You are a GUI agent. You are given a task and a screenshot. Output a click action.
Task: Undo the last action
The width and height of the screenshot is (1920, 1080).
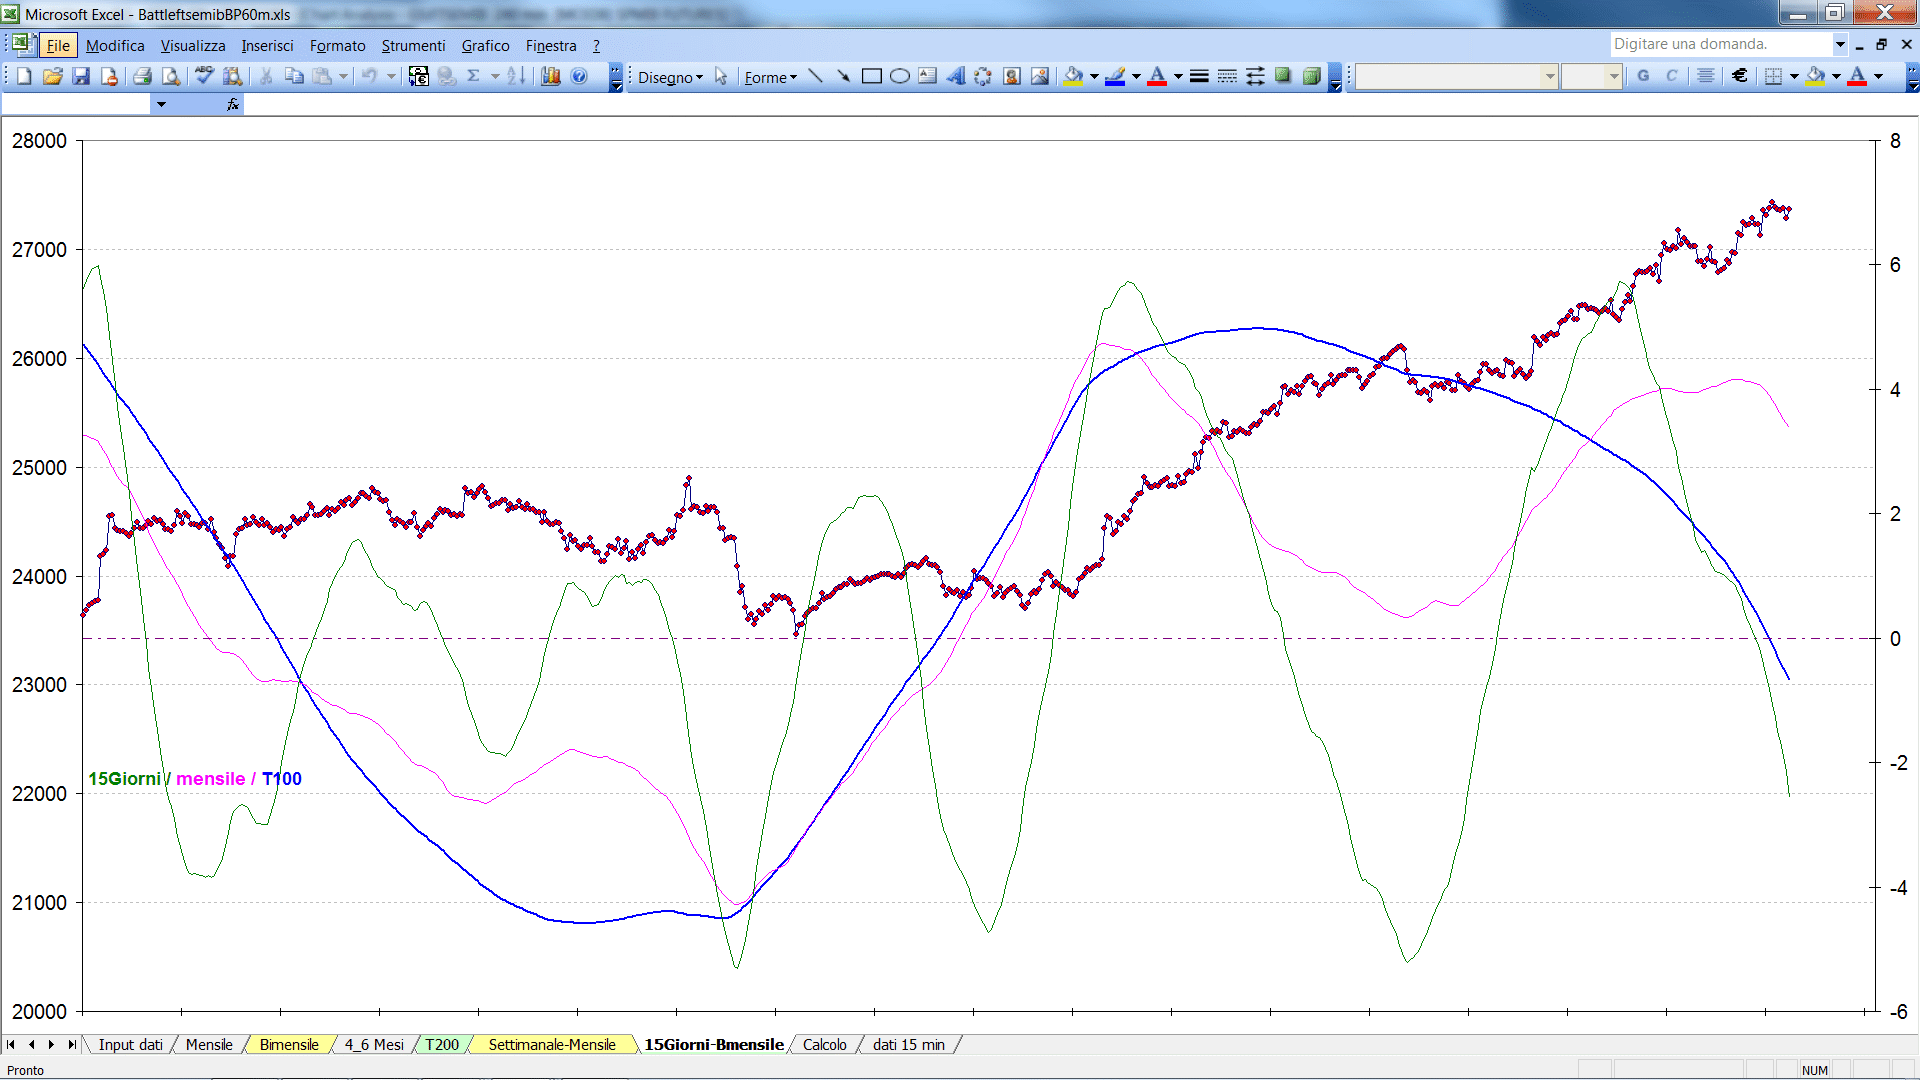(x=369, y=76)
